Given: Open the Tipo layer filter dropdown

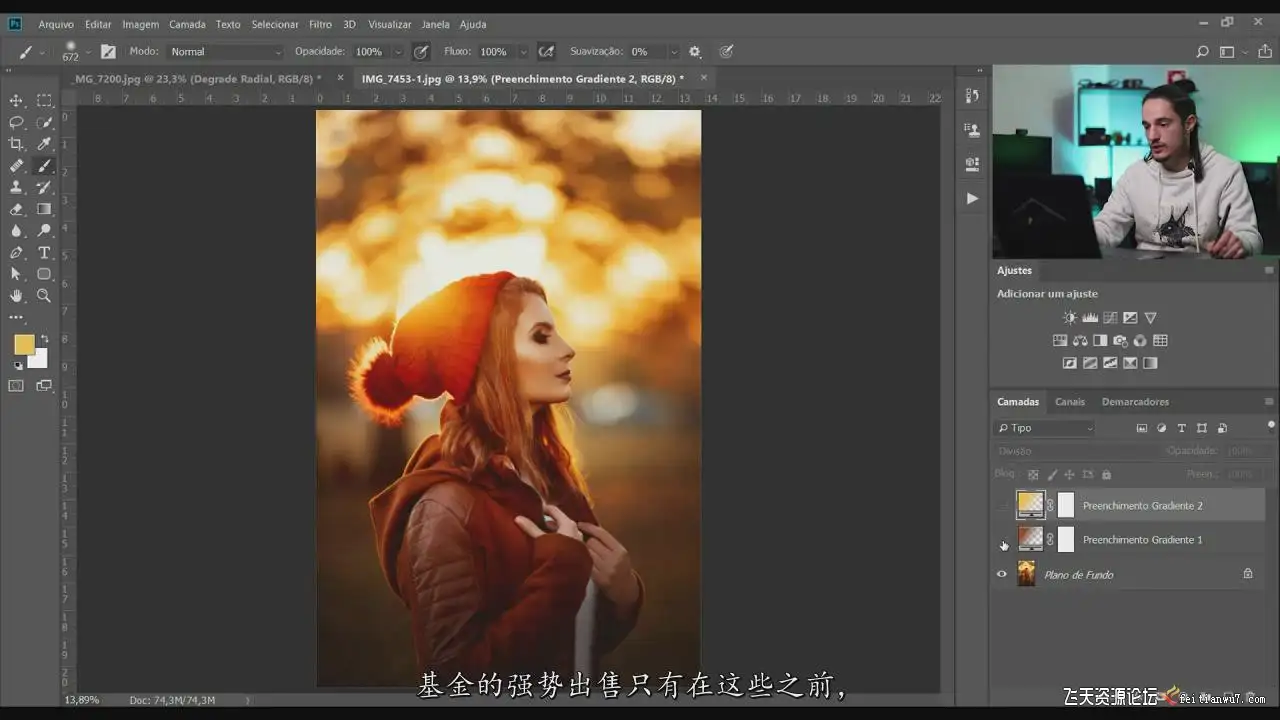Looking at the screenshot, I should (1045, 428).
